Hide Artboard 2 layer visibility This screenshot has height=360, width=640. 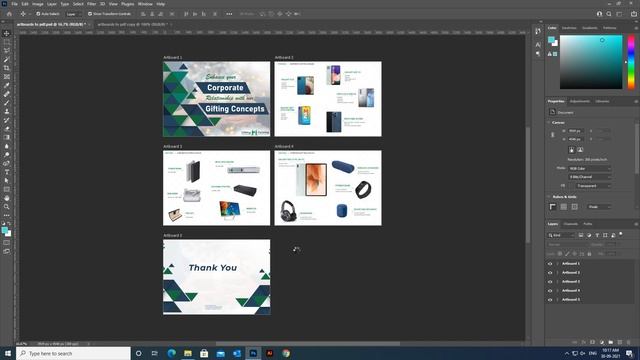pyautogui.click(x=550, y=273)
